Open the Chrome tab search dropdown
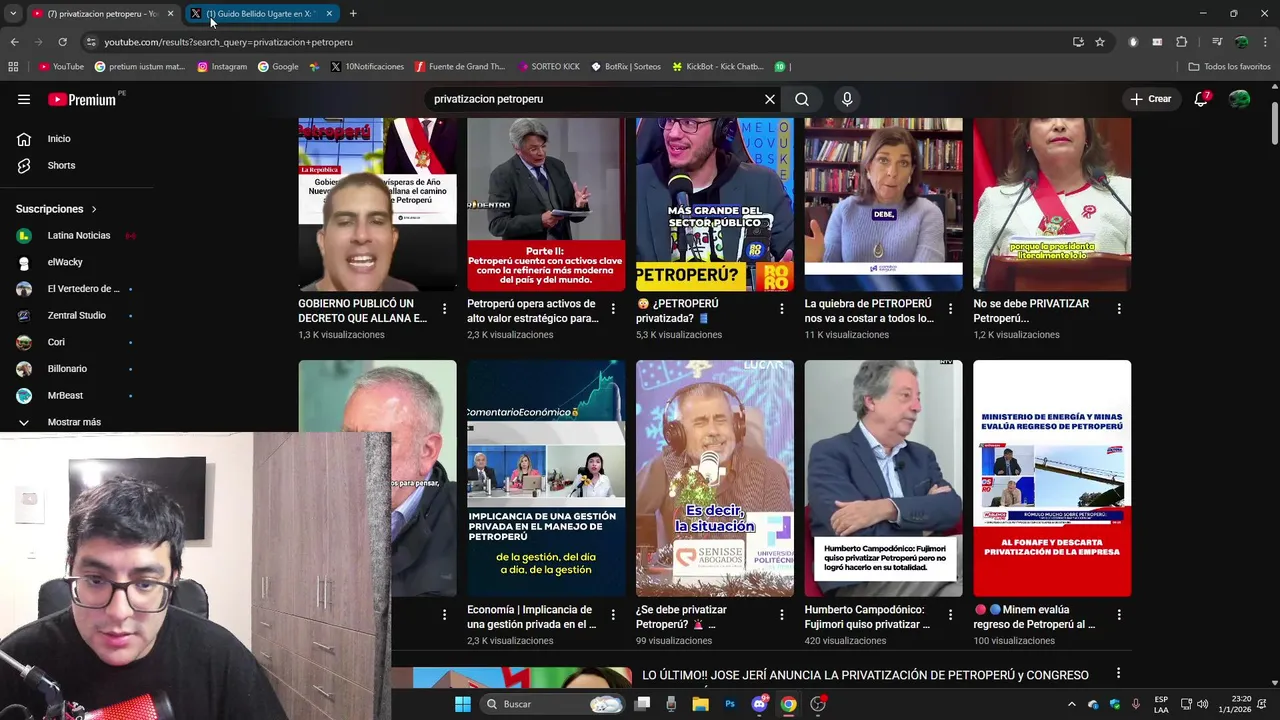This screenshot has width=1280, height=720. (x=13, y=13)
